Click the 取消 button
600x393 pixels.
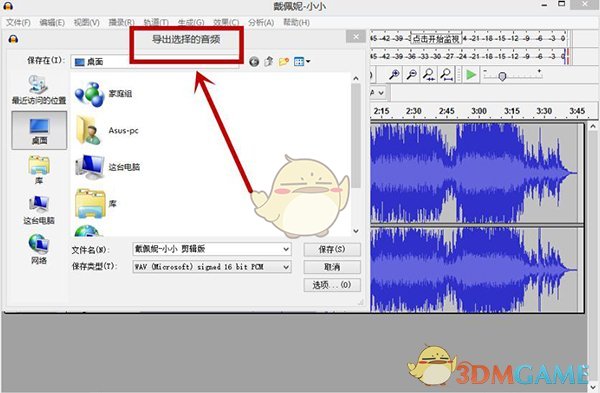(x=332, y=267)
